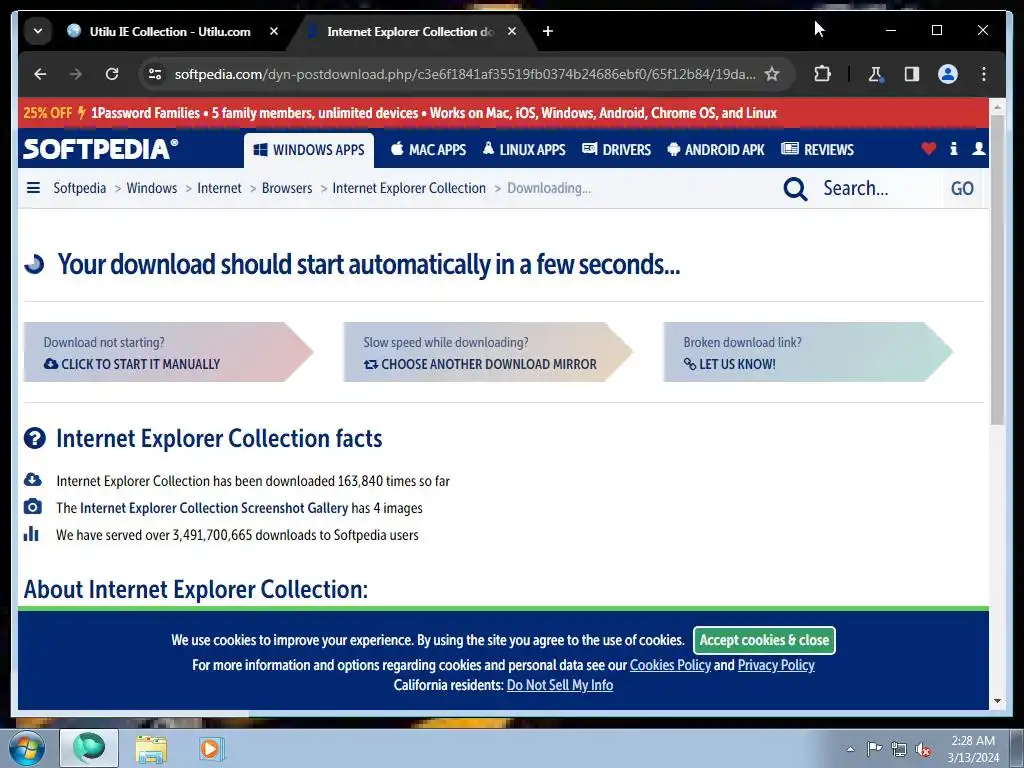The width and height of the screenshot is (1024, 768).
Task: Click the page vertical scrollbar thumb
Action: (997, 270)
